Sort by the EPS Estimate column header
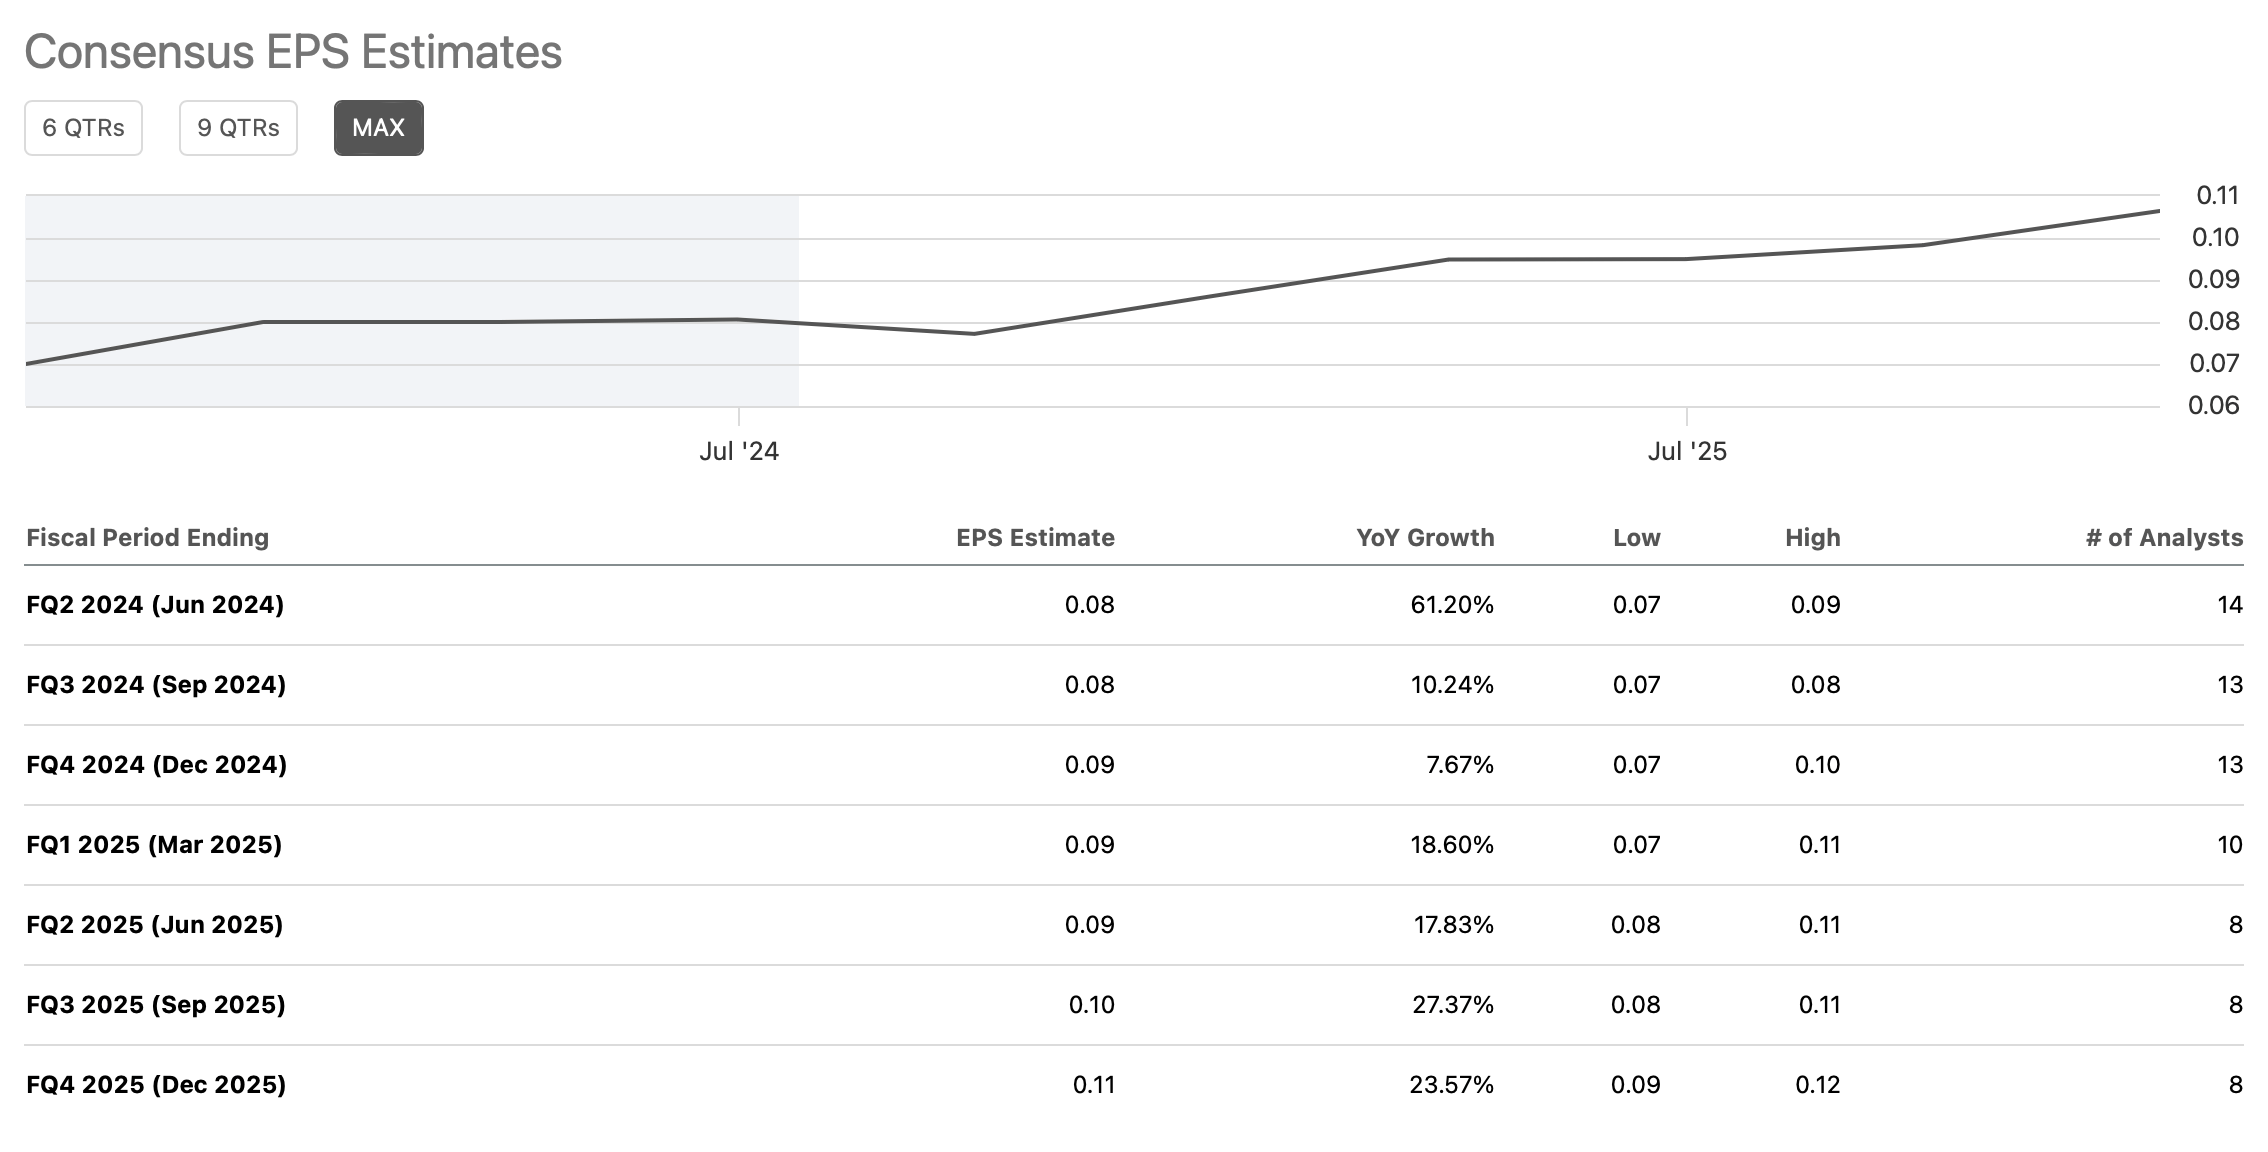This screenshot has height=1152, width=2268. tap(1035, 538)
